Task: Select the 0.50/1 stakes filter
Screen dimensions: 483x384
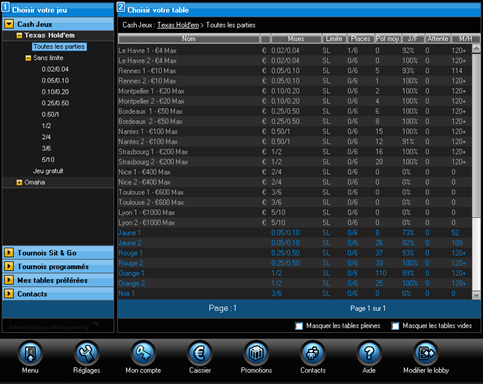Action: (50, 115)
